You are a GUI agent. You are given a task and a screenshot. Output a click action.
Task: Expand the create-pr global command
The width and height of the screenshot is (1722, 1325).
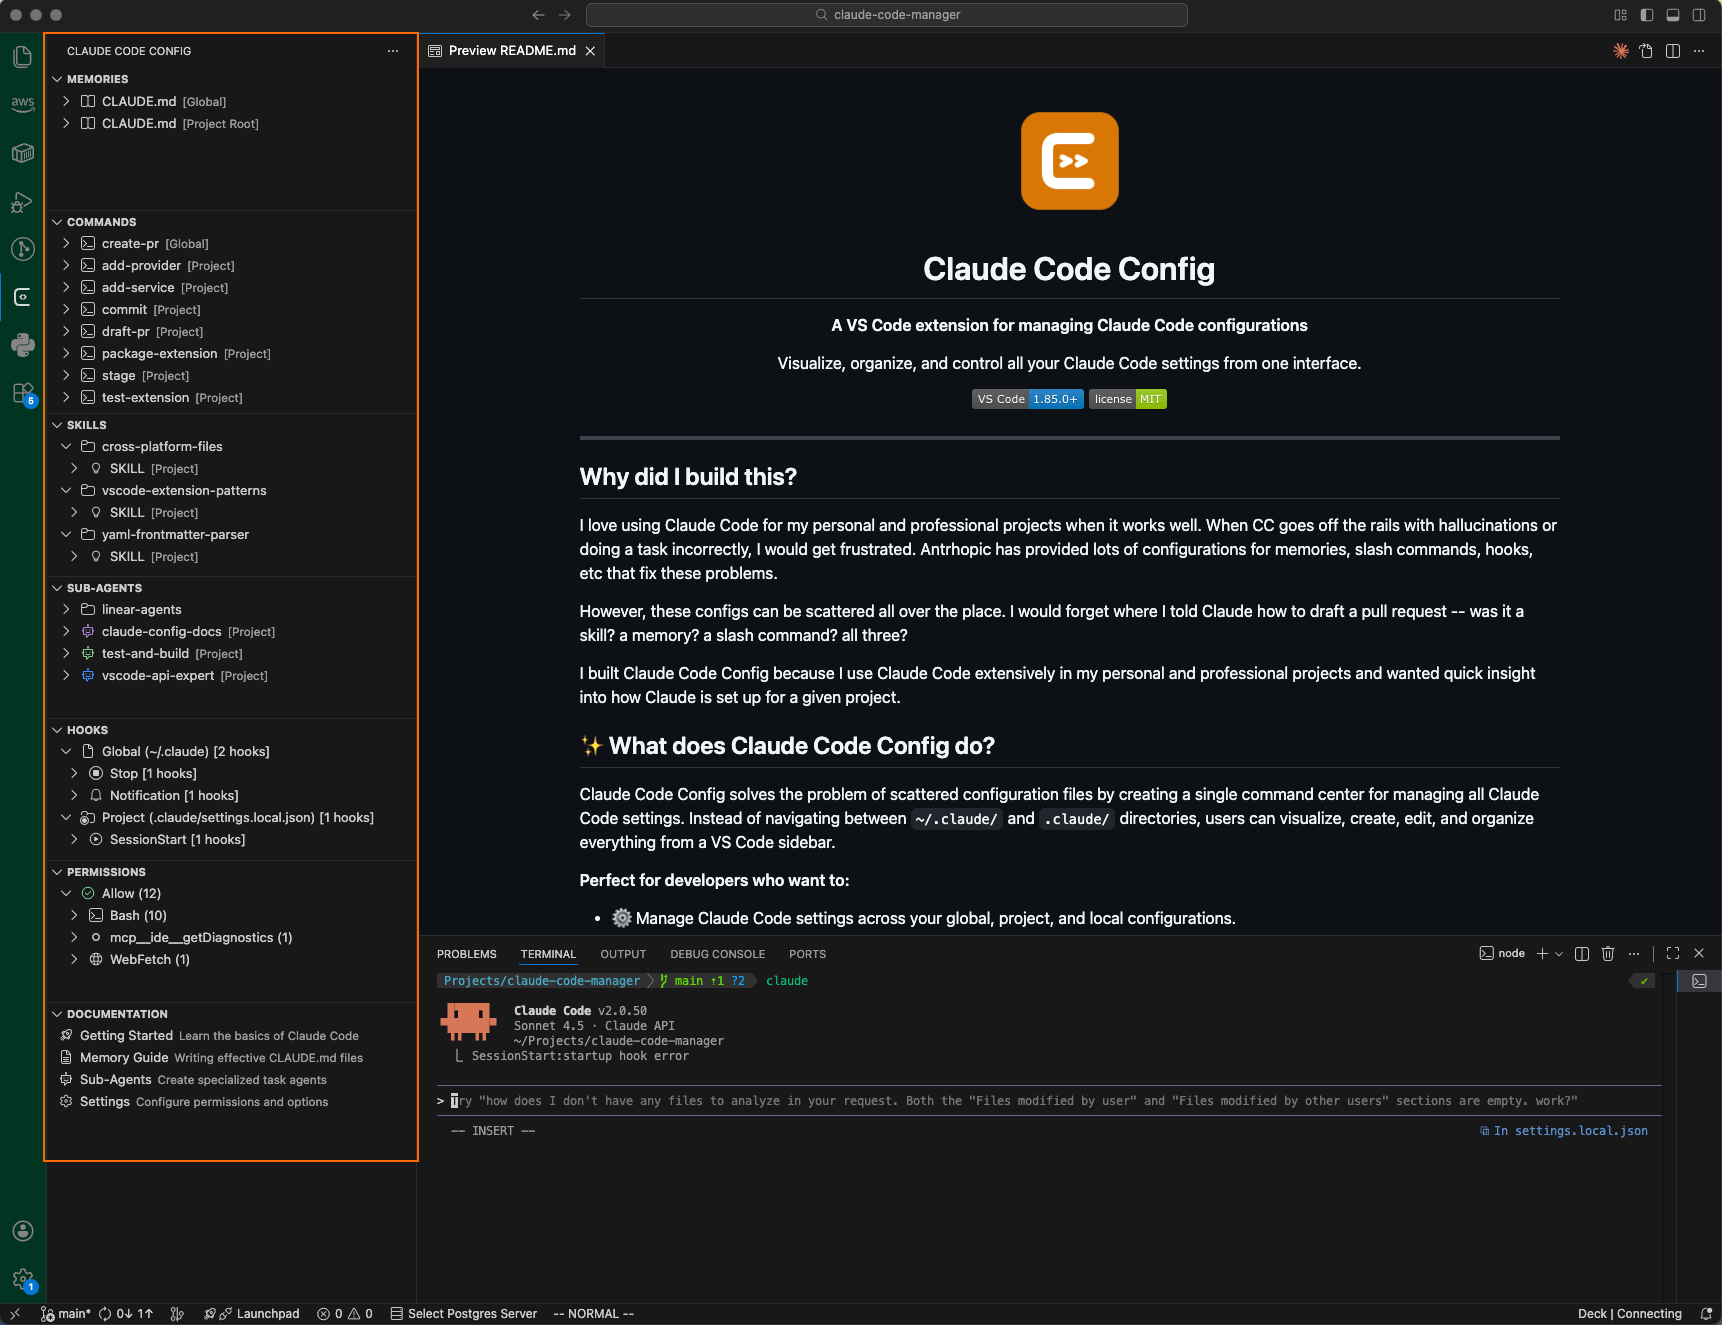[66, 243]
